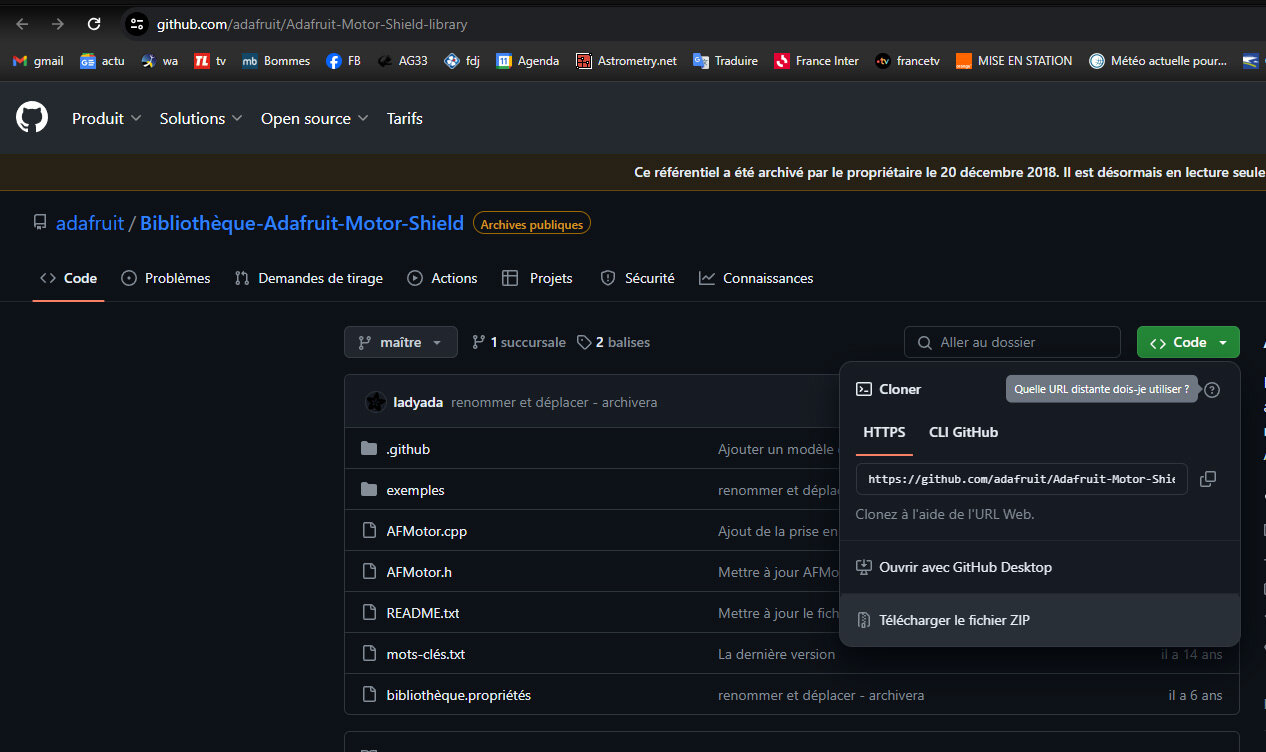Open the Agenda bookmark

point(528,61)
